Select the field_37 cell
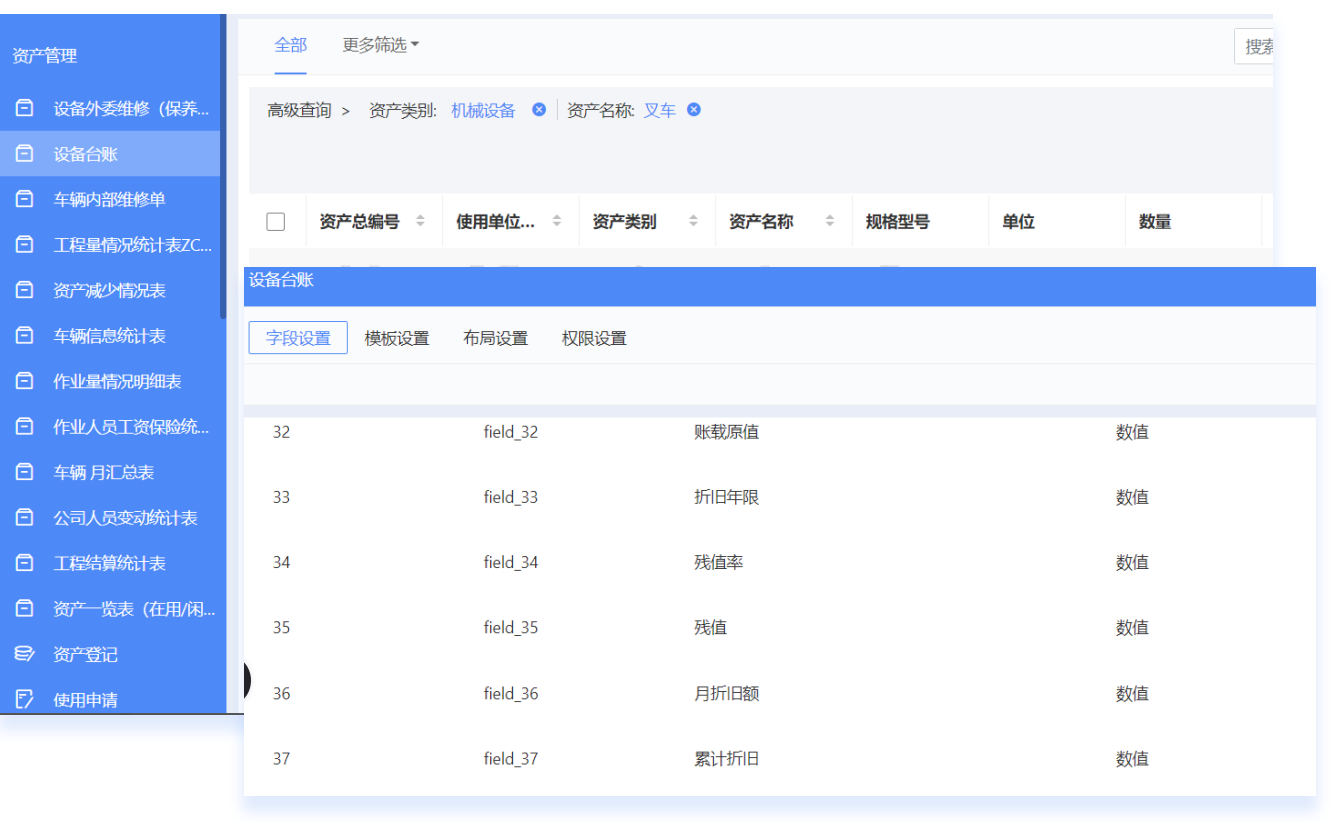The height and width of the screenshot is (822, 1344). point(511,758)
